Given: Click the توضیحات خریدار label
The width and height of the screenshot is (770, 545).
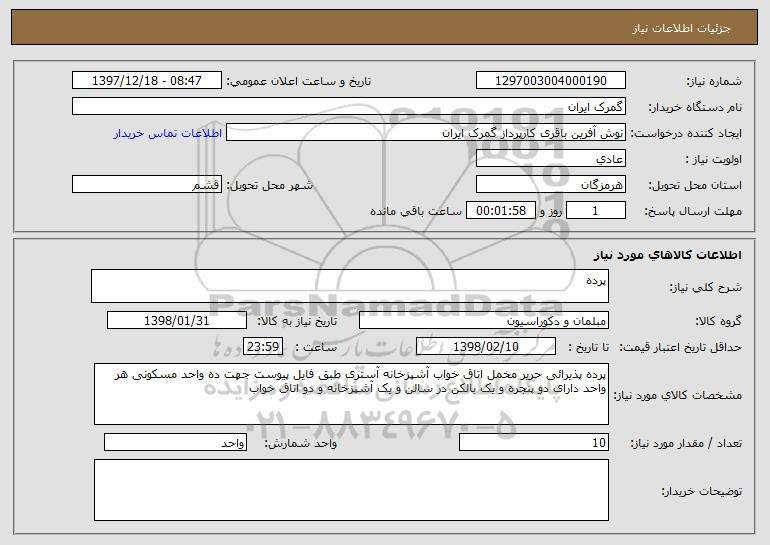Looking at the screenshot, I should pyautogui.click(x=702, y=491).
